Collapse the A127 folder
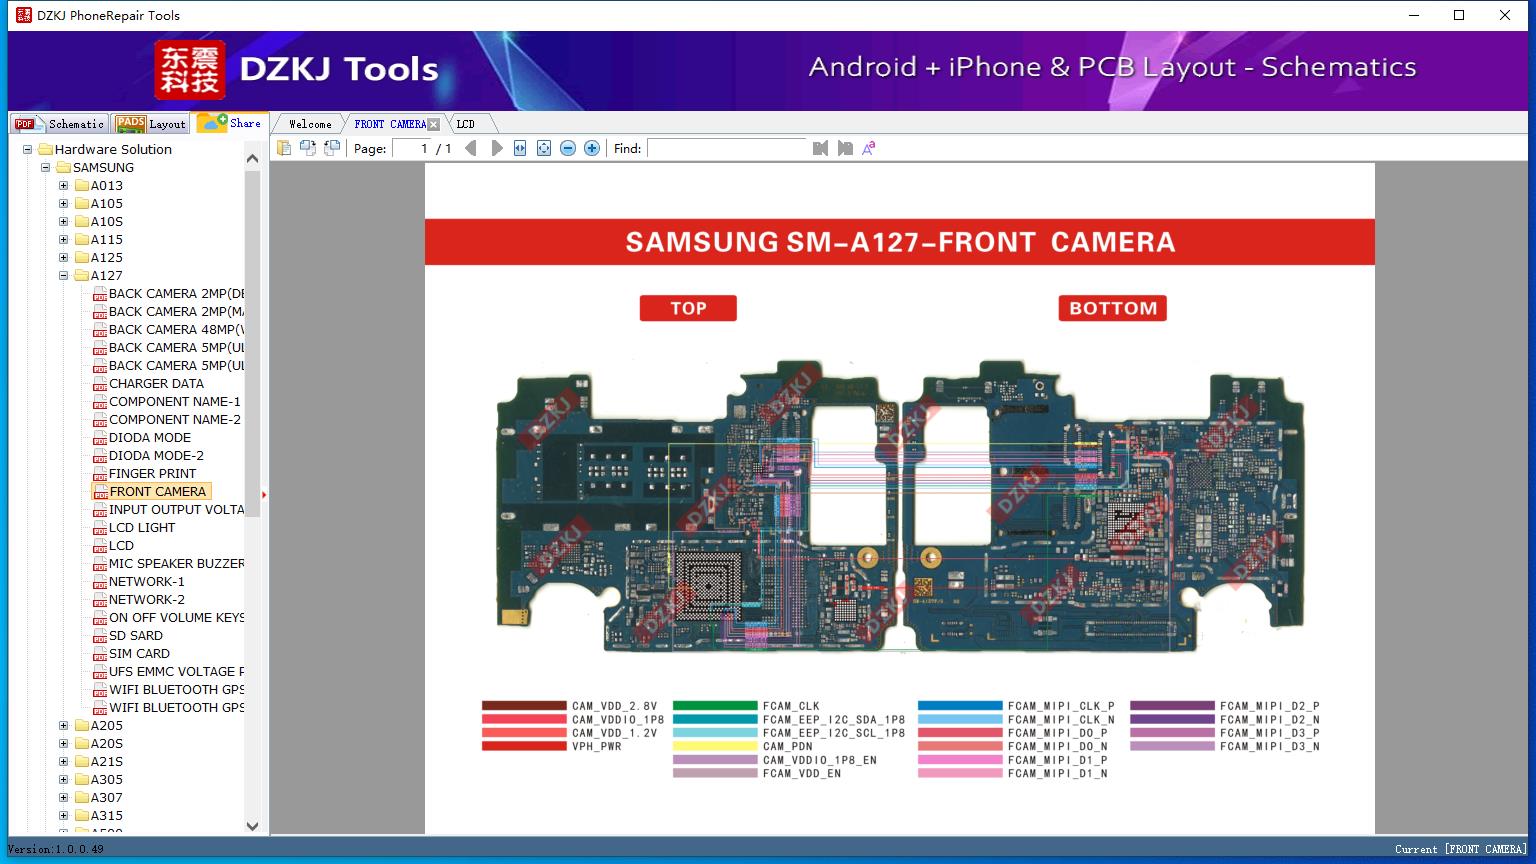 pos(64,276)
